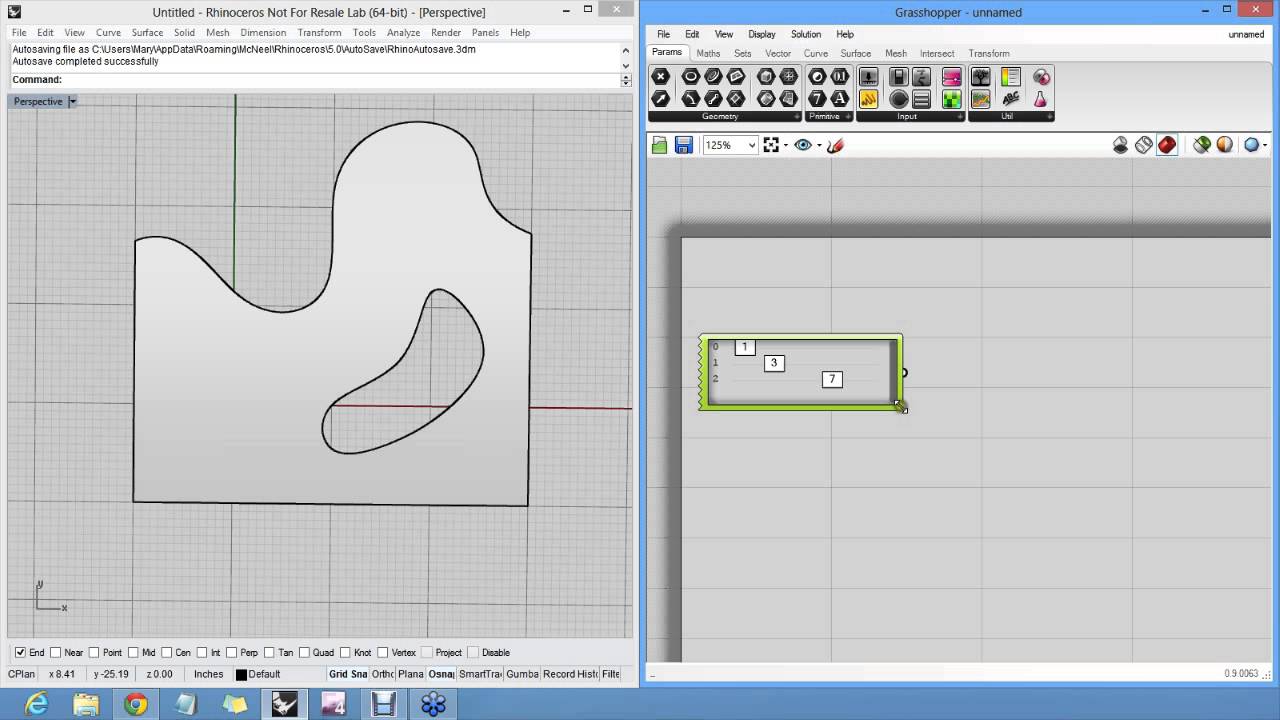Open the Solution menu in Grasshopper
This screenshot has height=720, width=1280.
(806, 34)
